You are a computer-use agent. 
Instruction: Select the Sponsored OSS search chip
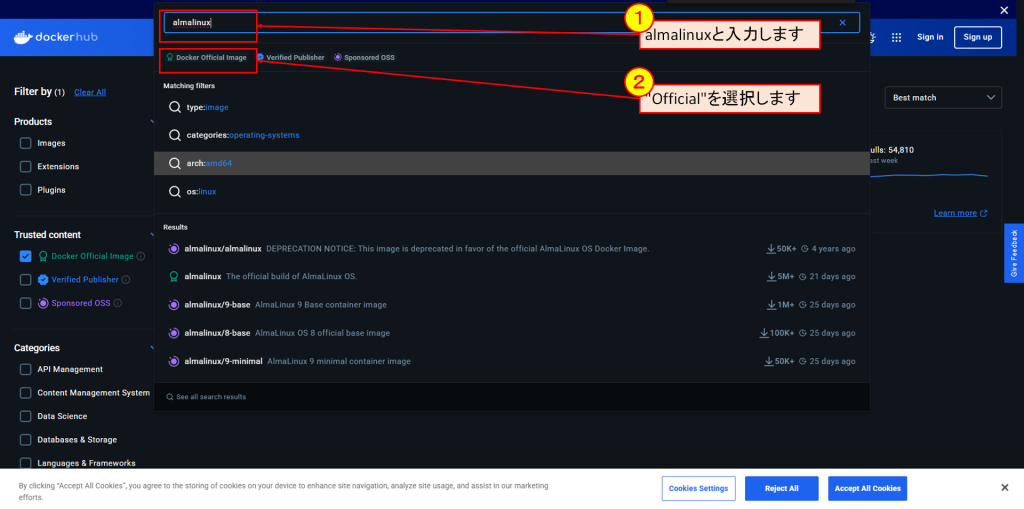click(x=364, y=57)
